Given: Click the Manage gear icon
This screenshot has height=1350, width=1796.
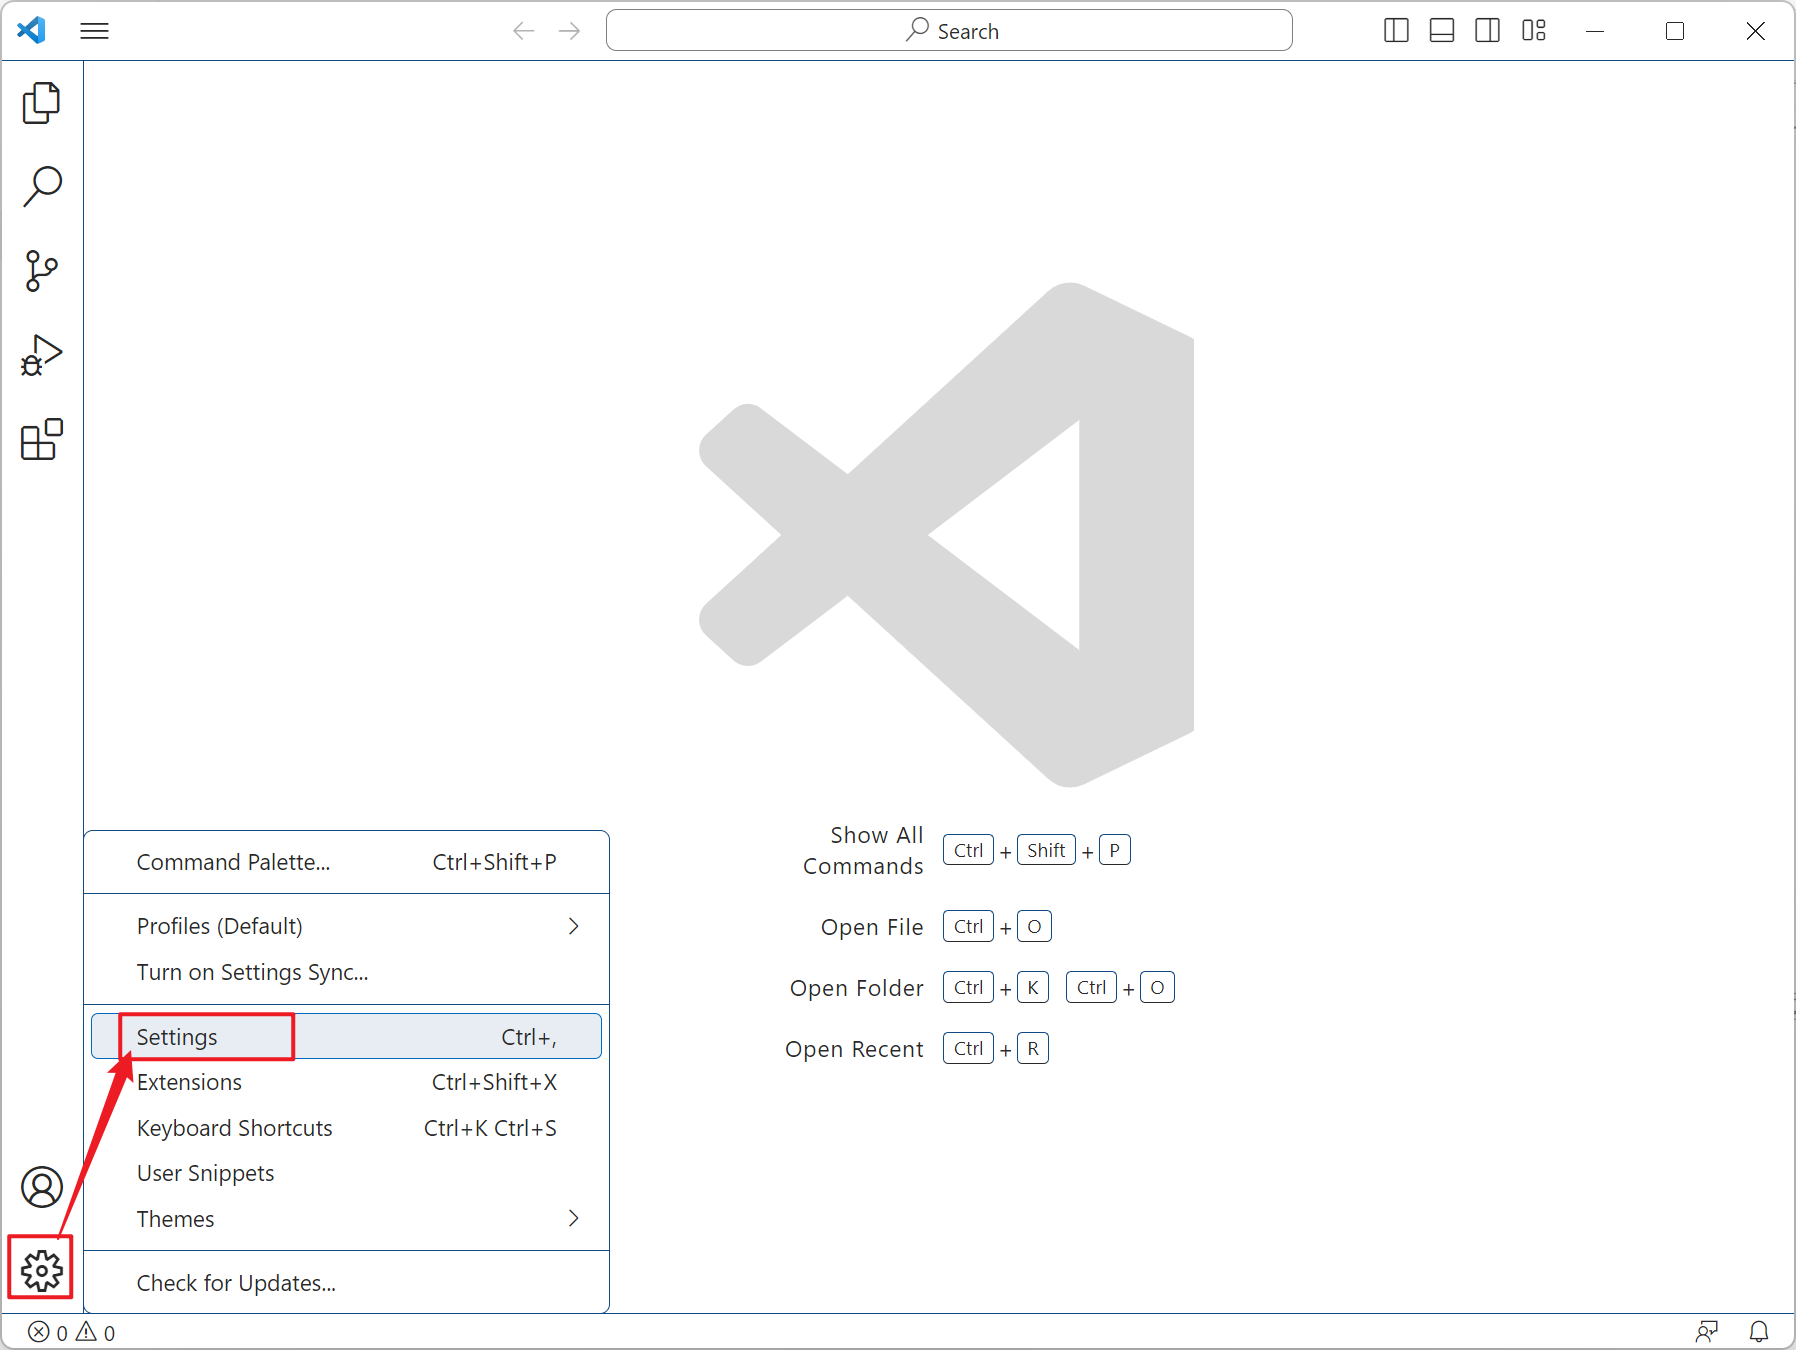Looking at the screenshot, I should (x=41, y=1271).
